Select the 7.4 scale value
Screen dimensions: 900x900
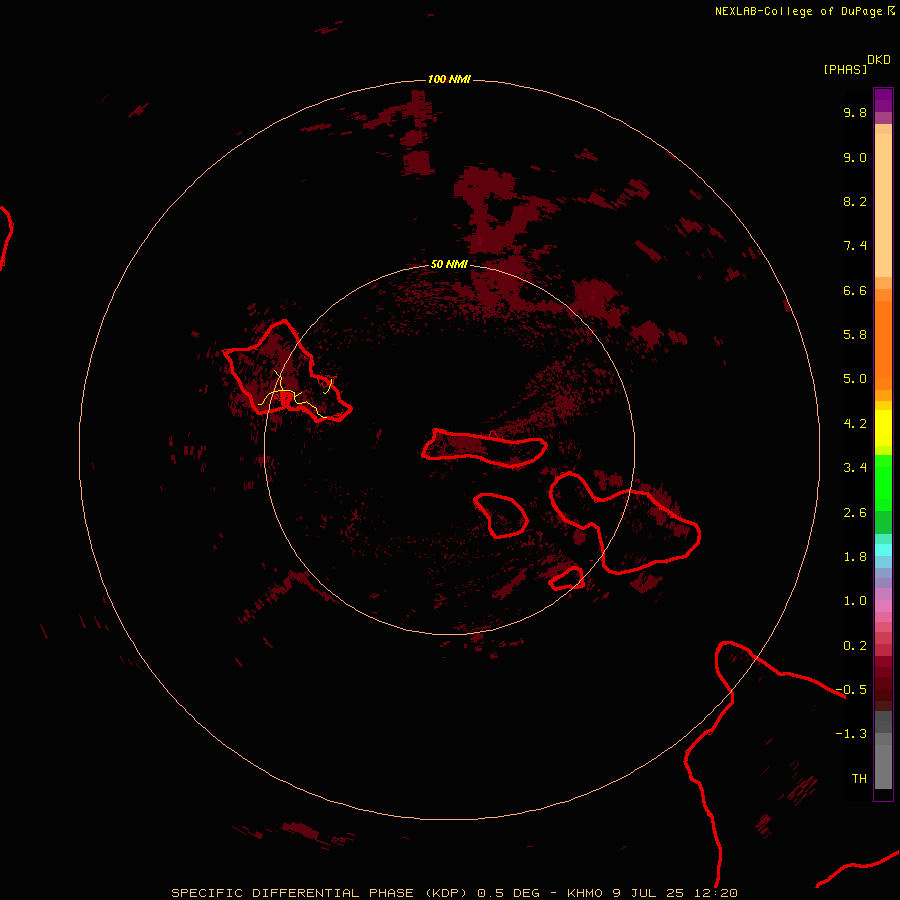pyautogui.click(x=855, y=246)
